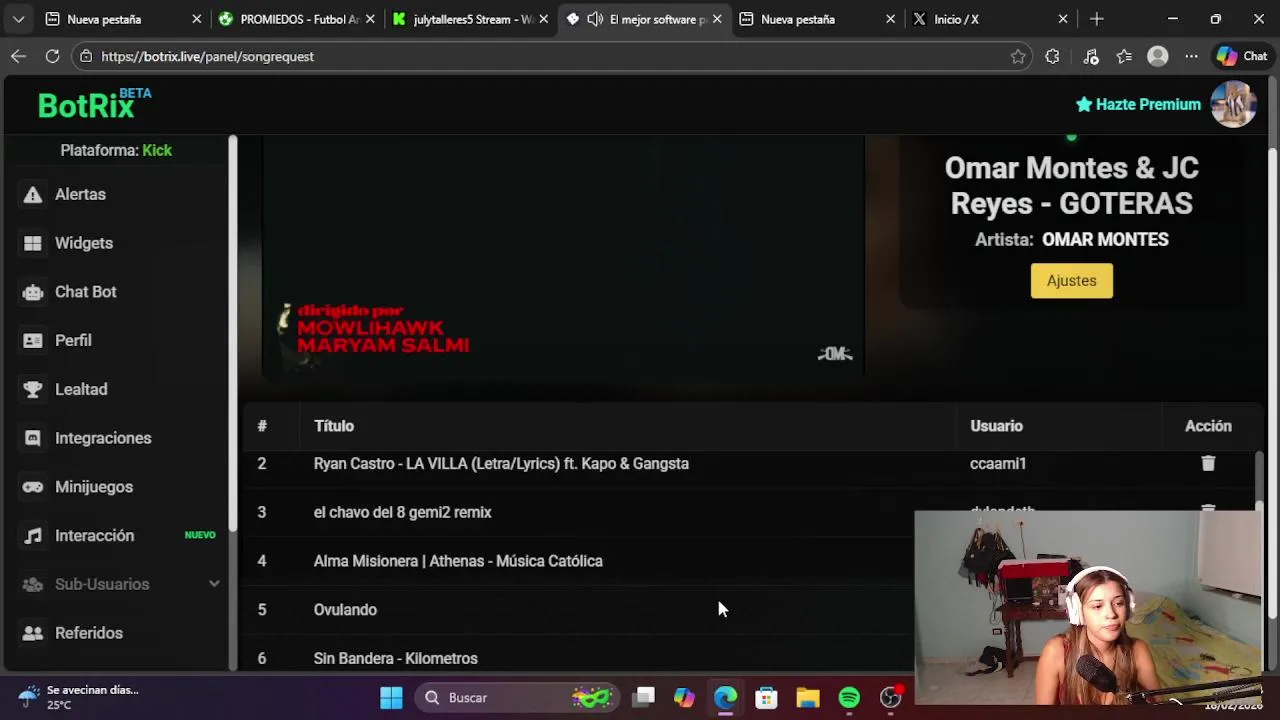Click the Ajustes button
This screenshot has height=720, width=1280.
pos(1072,281)
